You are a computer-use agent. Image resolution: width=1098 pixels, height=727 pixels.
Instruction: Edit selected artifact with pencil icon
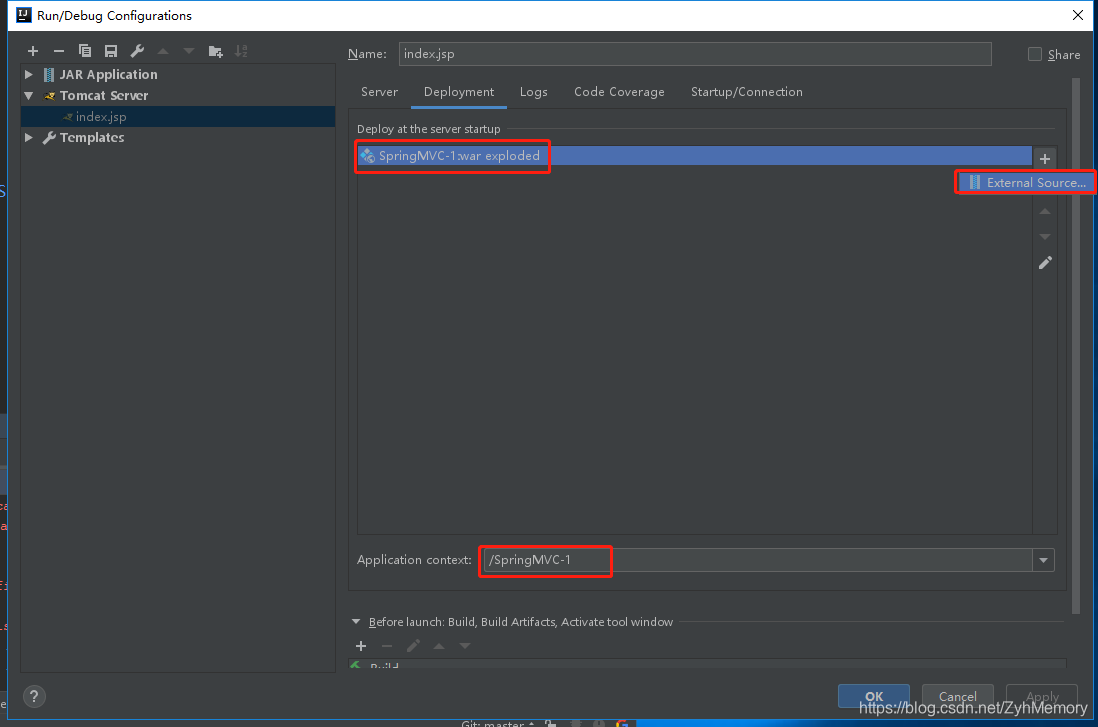coord(1045,263)
